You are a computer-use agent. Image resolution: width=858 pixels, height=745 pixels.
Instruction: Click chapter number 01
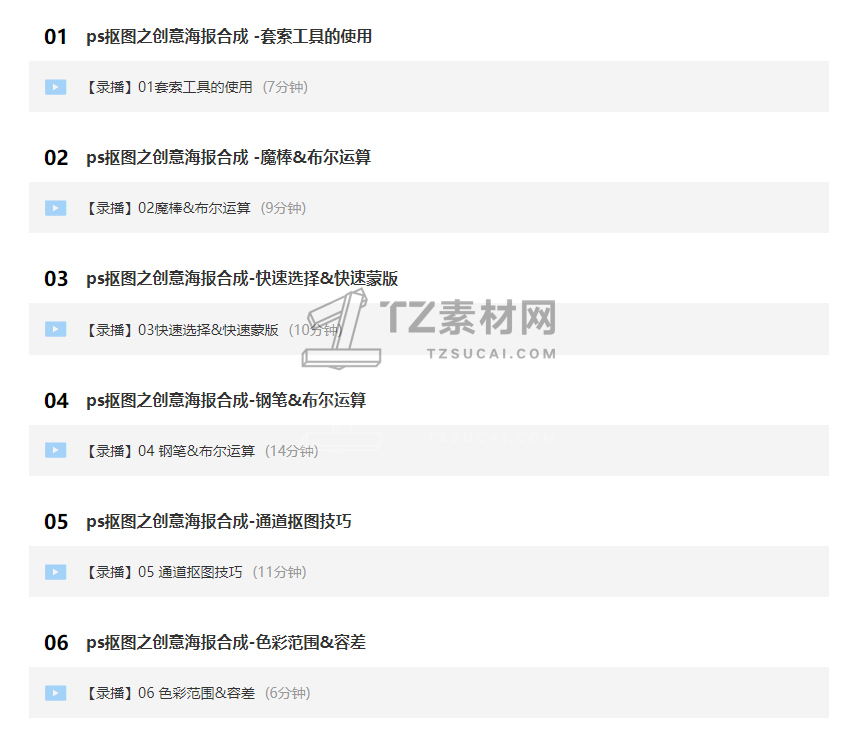[56, 37]
